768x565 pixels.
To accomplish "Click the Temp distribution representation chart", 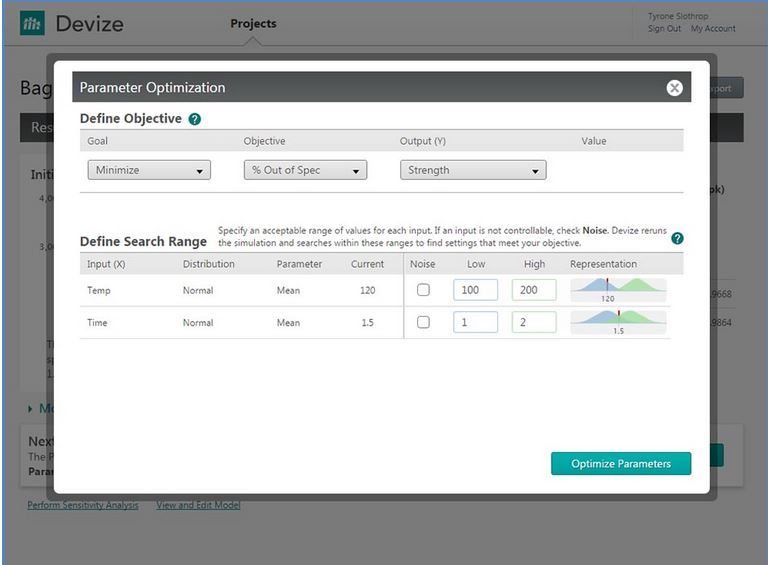I will 618,290.
